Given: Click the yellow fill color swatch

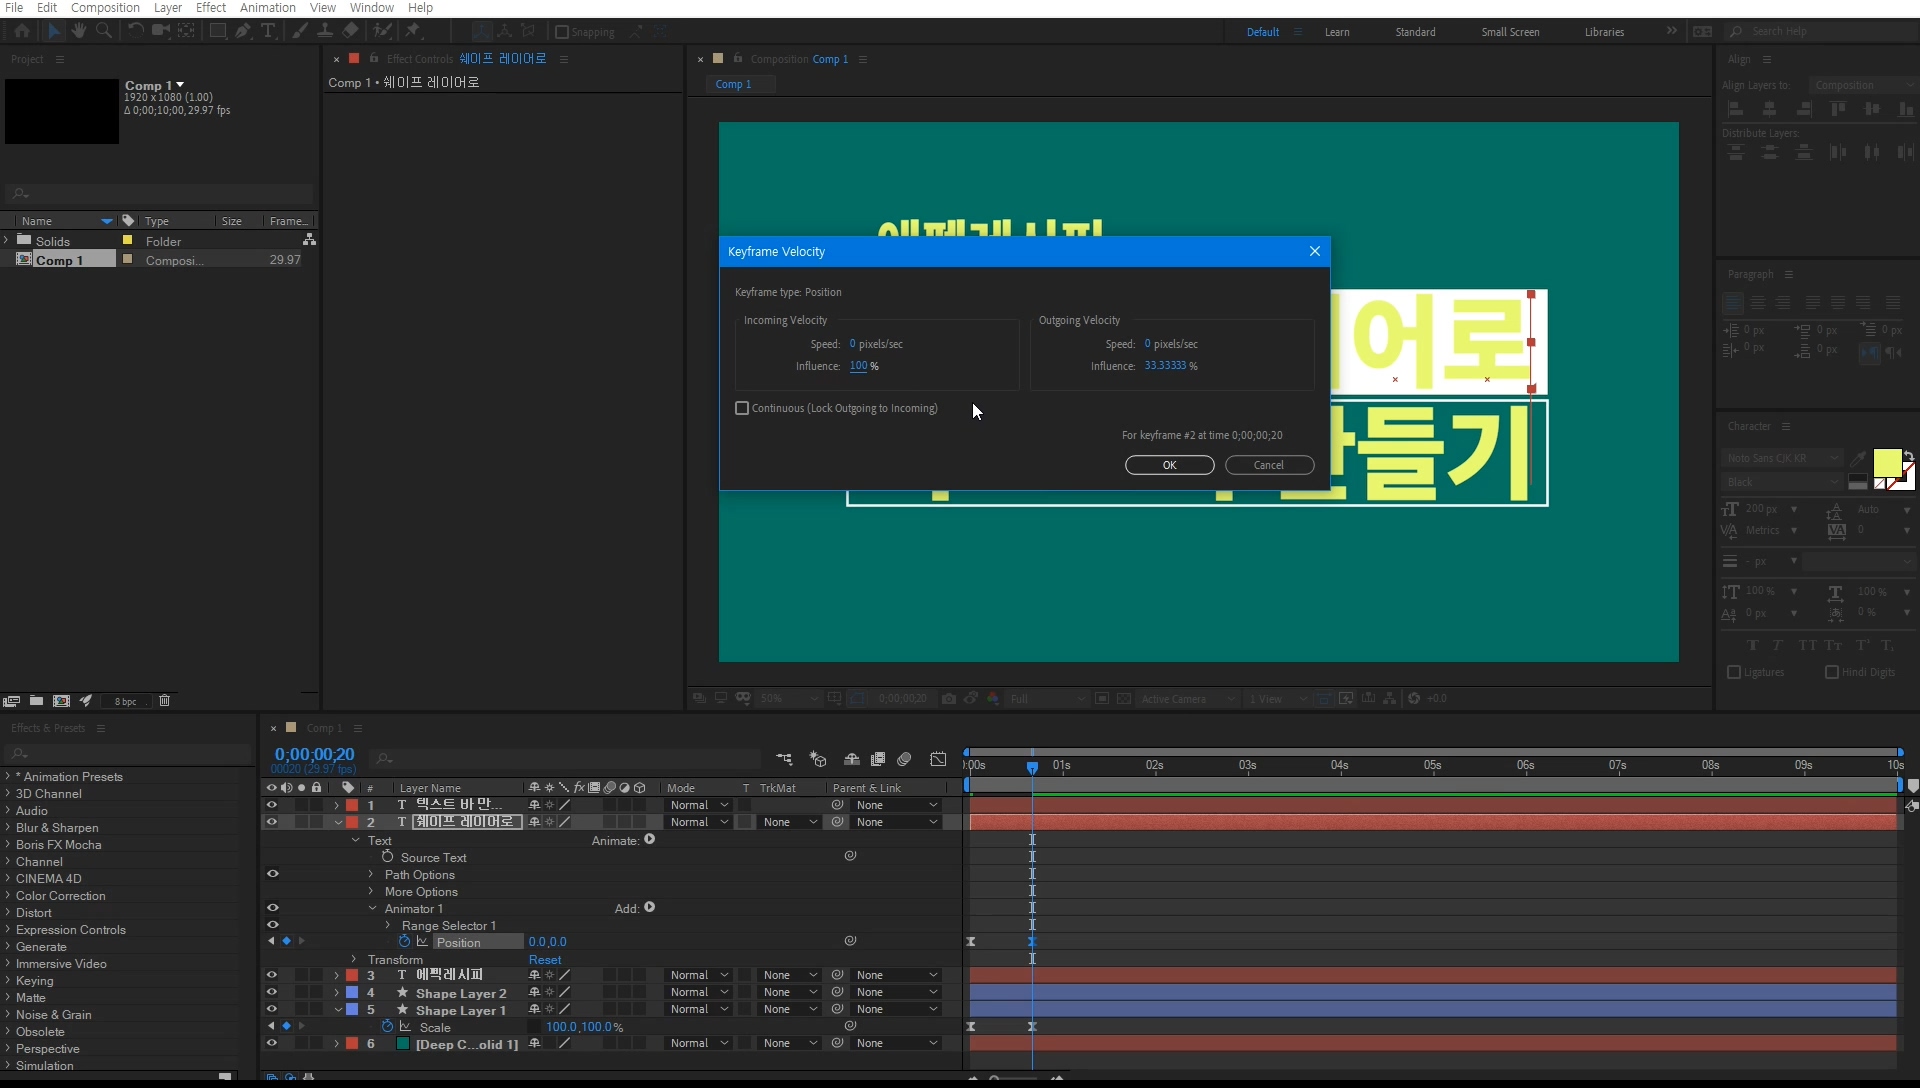Looking at the screenshot, I should click(1886, 463).
